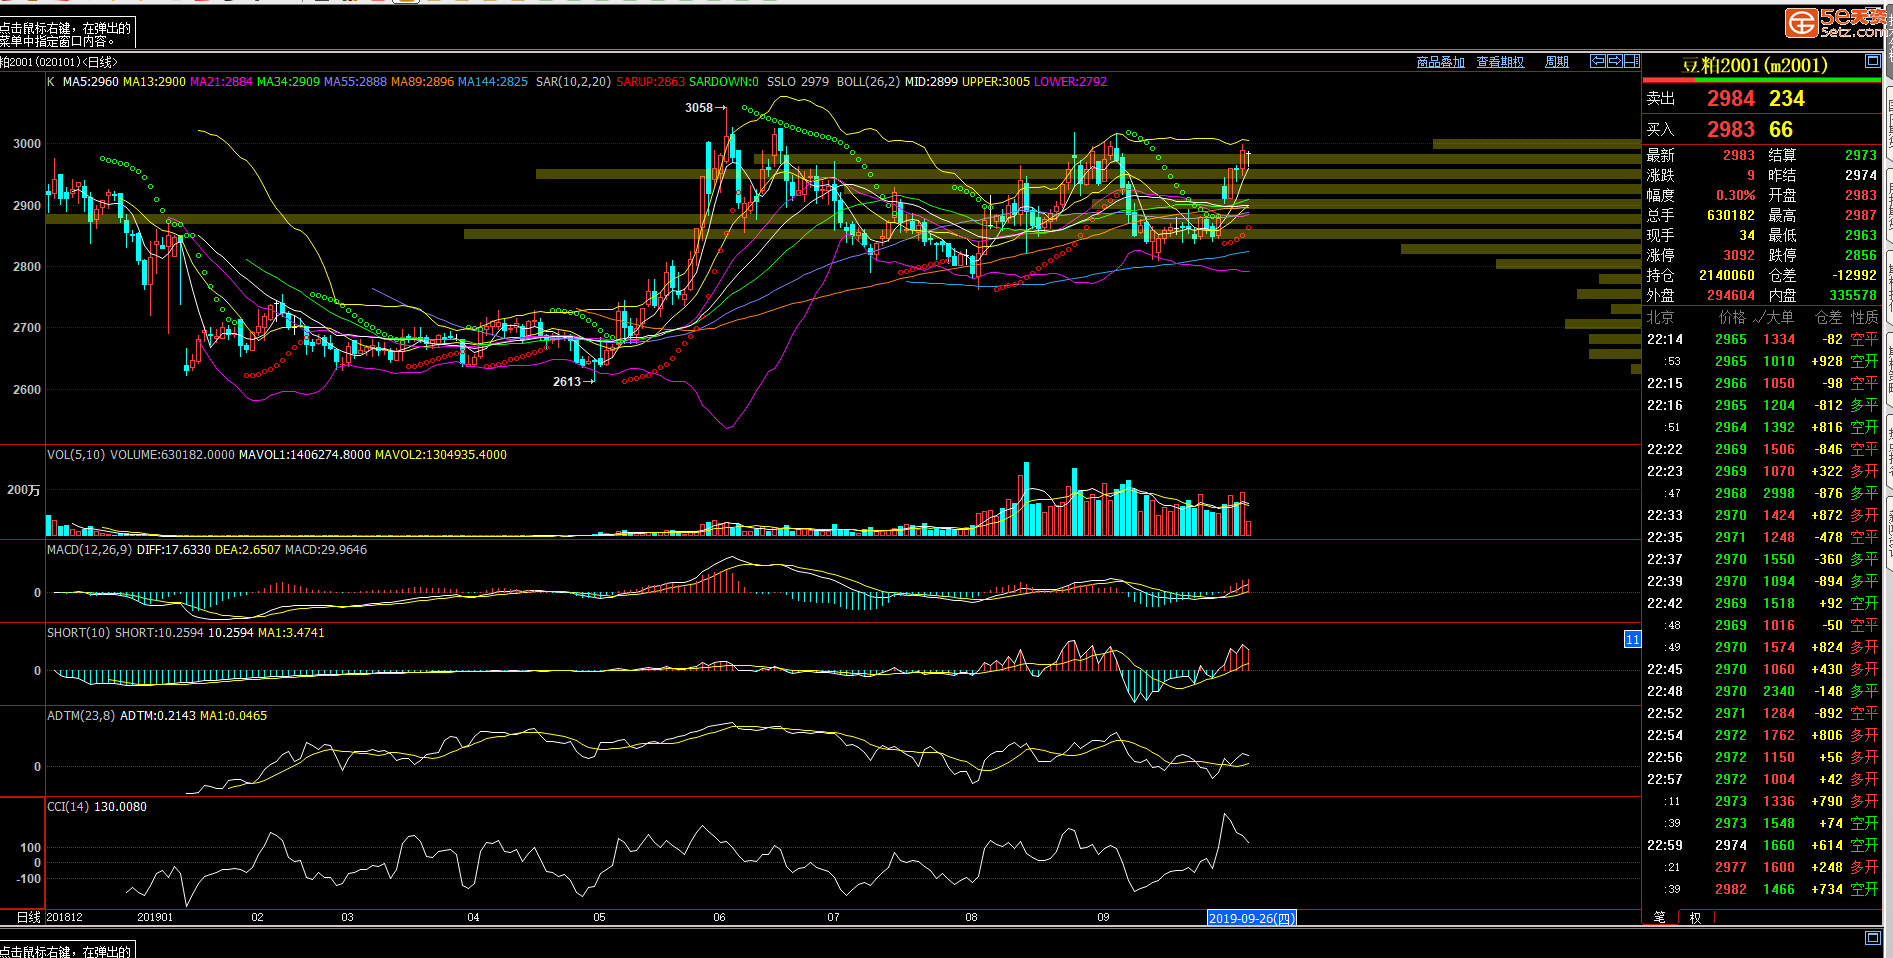Click the 买入 bid price 2983
The image size is (1893, 958).
click(x=1730, y=129)
